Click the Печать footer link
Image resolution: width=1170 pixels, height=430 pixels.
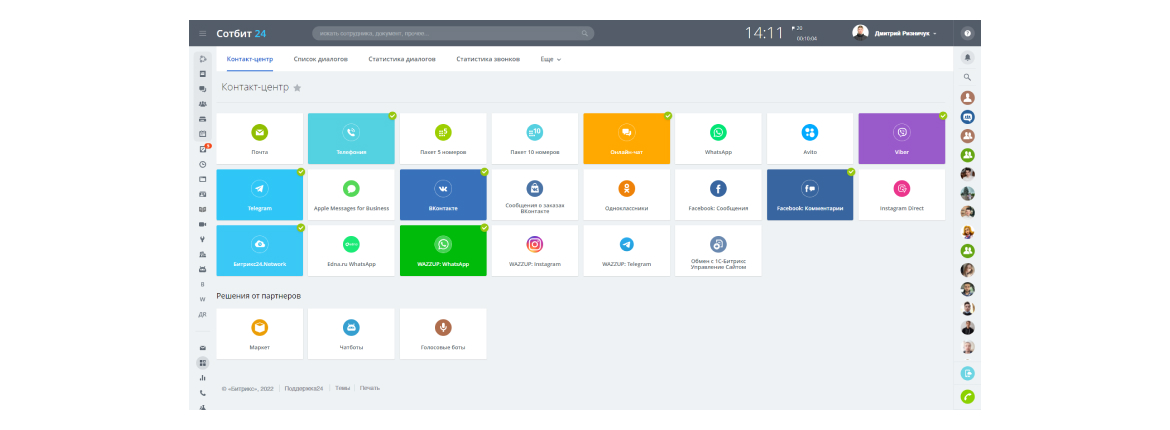[369, 388]
